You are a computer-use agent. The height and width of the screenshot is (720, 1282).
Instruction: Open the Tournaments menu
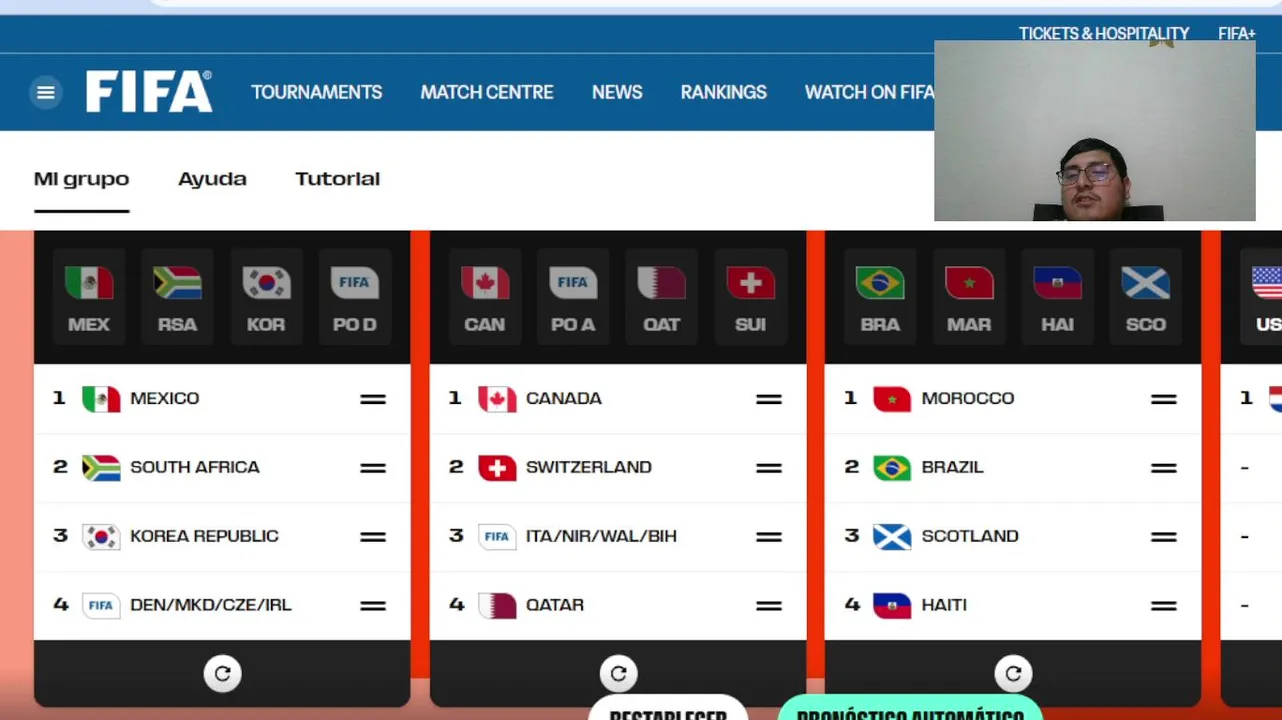pos(316,92)
